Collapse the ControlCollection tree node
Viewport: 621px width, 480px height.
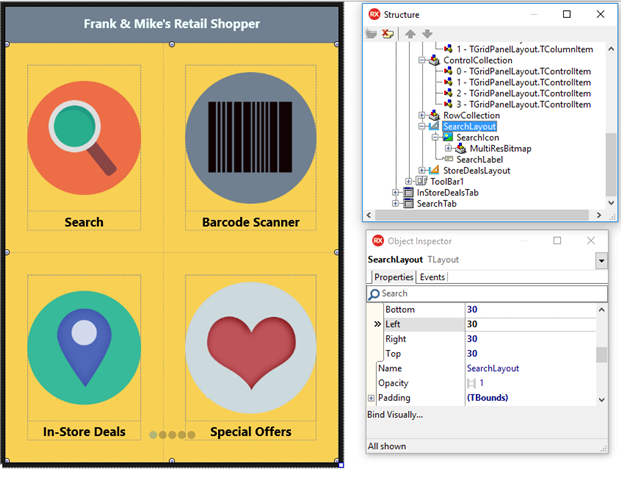422,60
